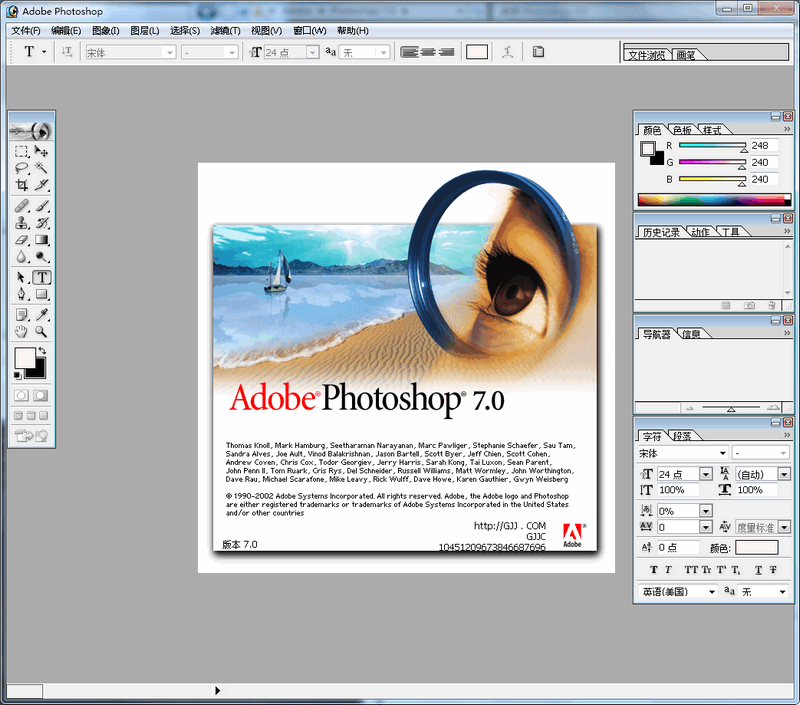Select the Magic Wand tool
Viewport: 800px width, 705px height.
42,168
